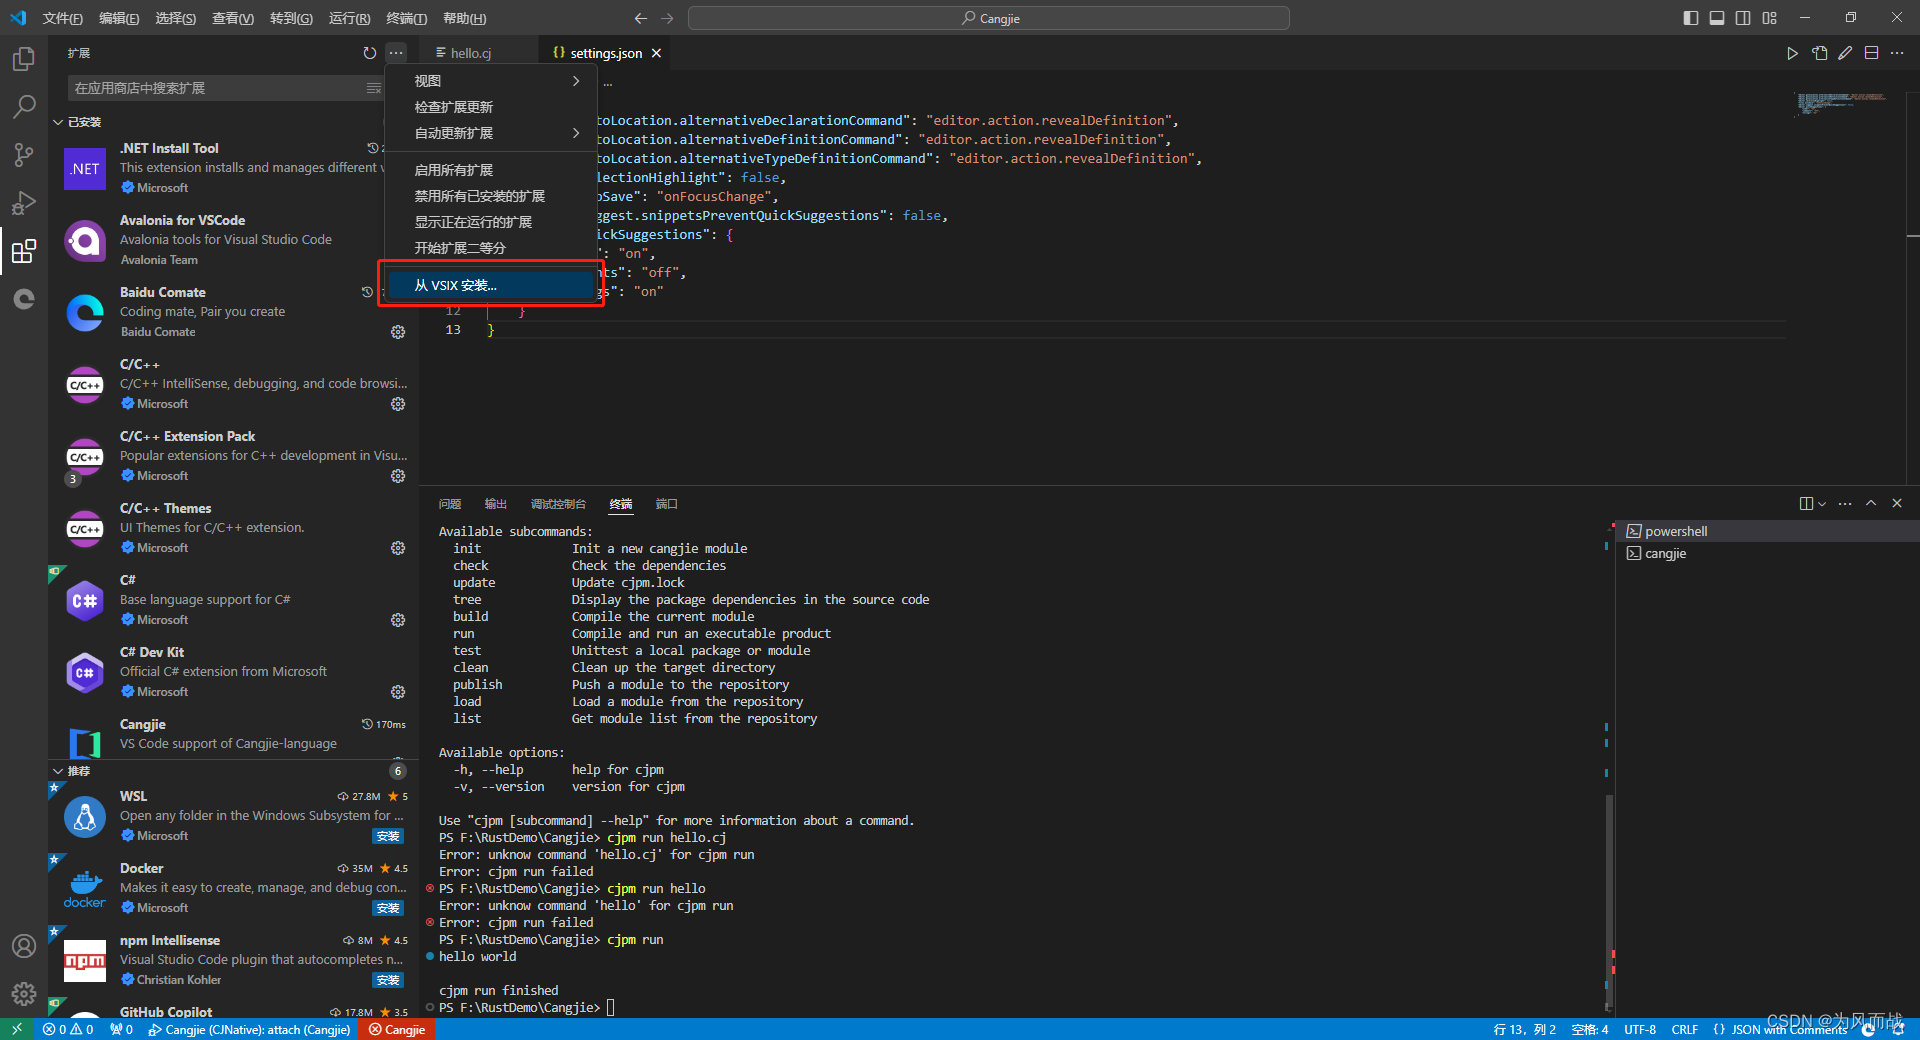Image resolution: width=1920 pixels, height=1040 pixels.
Task: Open the 文件(F) menu
Action: point(63,18)
